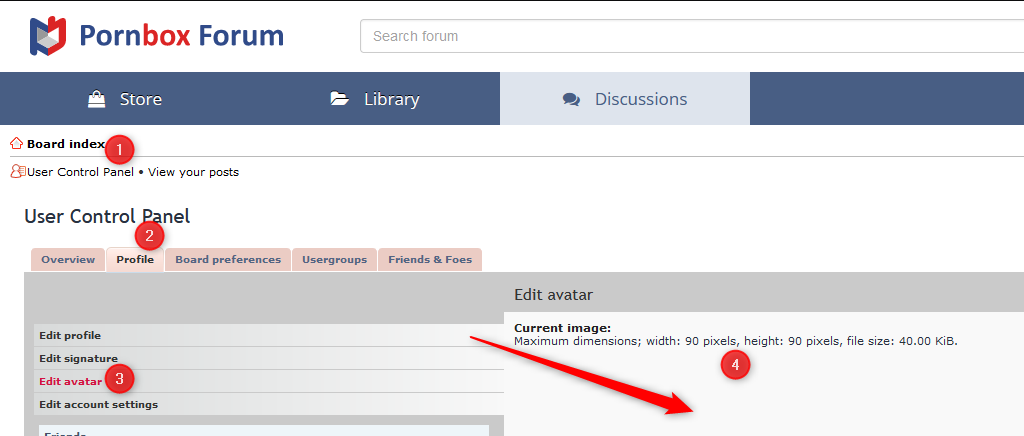This screenshot has width=1024, height=436.
Task: Click the Library open folder icon
Action: (x=340, y=99)
